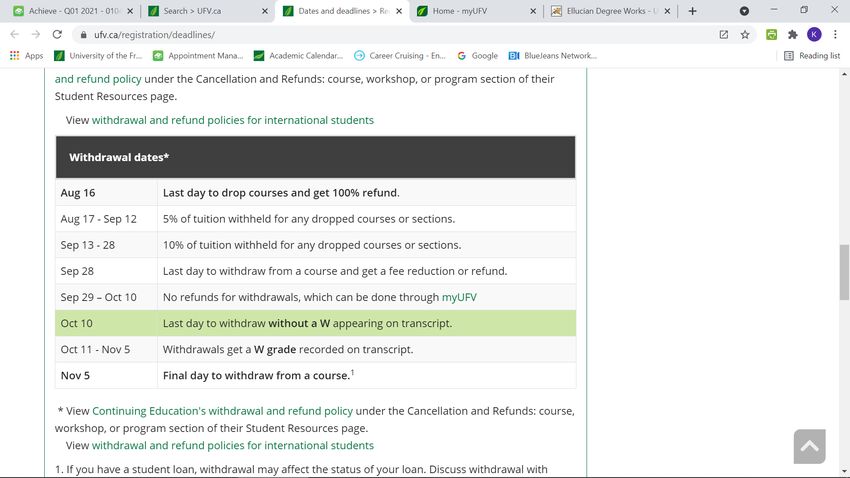
Task: Open Continuing Education's withdrawal and refund policy link
Action: tap(222, 411)
